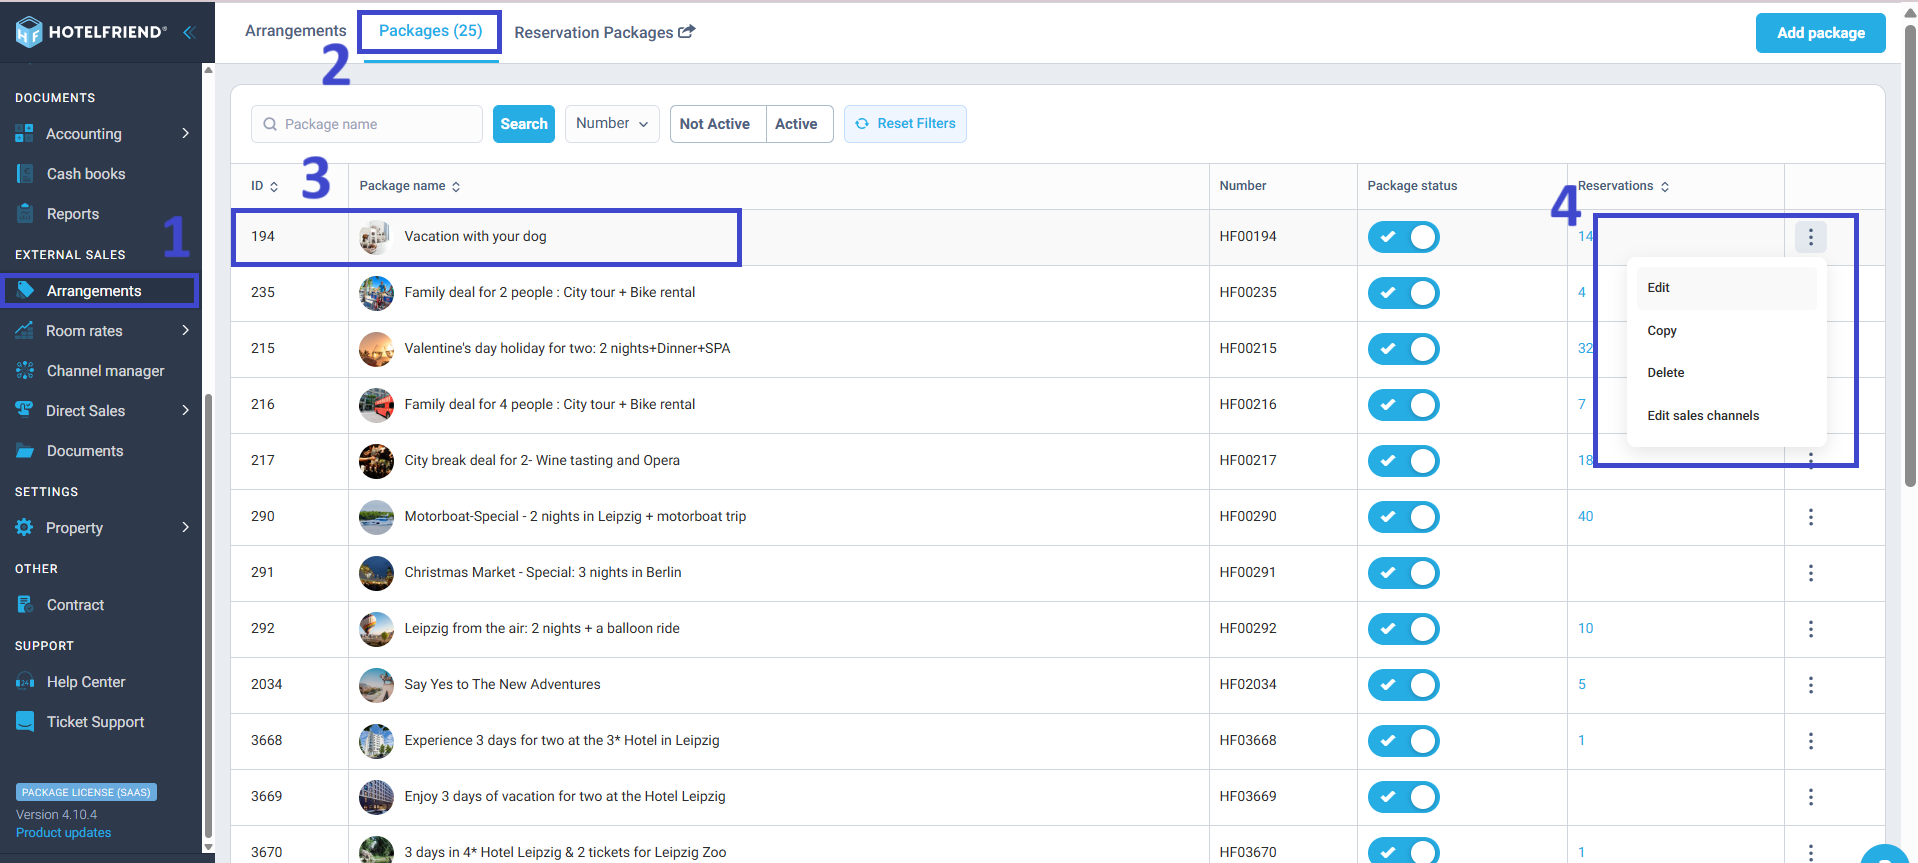Disable Valentine's day holiday package status
Viewport: 1918px width, 863px height.
tap(1403, 349)
